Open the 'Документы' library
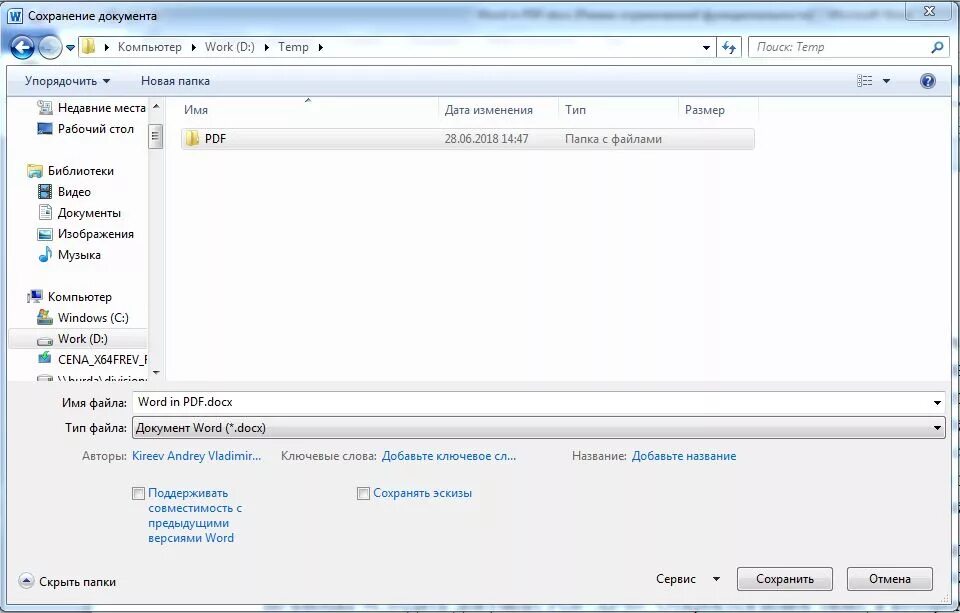The width and height of the screenshot is (960, 613). tap(79, 212)
